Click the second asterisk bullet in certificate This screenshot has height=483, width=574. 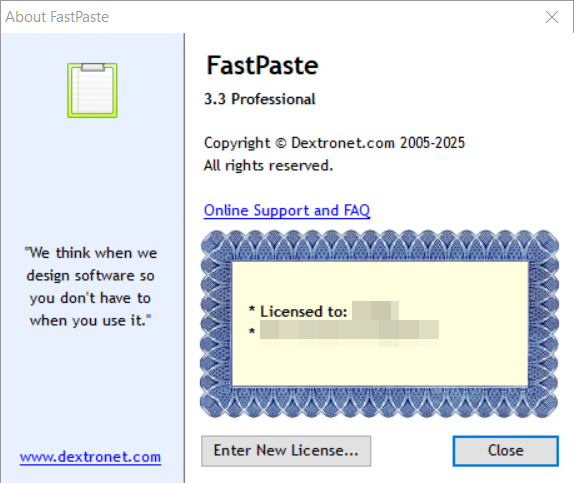click(252, 332)
